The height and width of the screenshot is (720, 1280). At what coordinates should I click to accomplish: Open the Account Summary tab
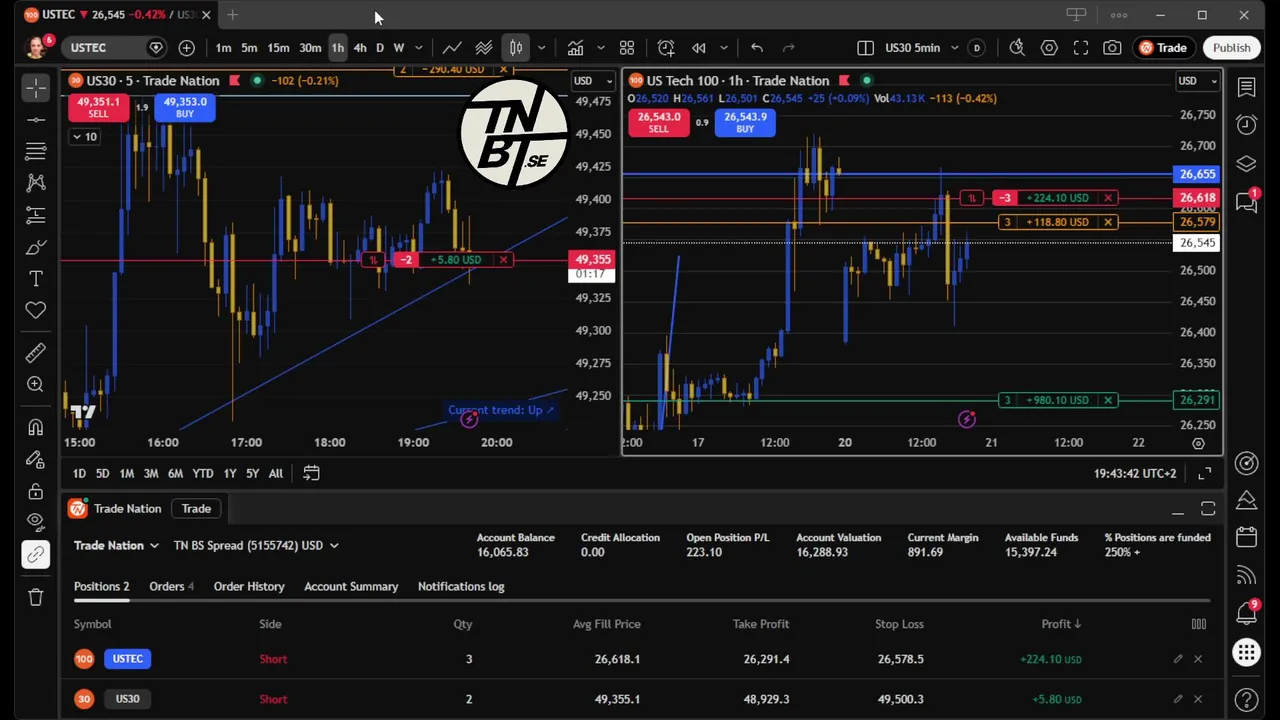pyautogui.click(x=351, y=587)
